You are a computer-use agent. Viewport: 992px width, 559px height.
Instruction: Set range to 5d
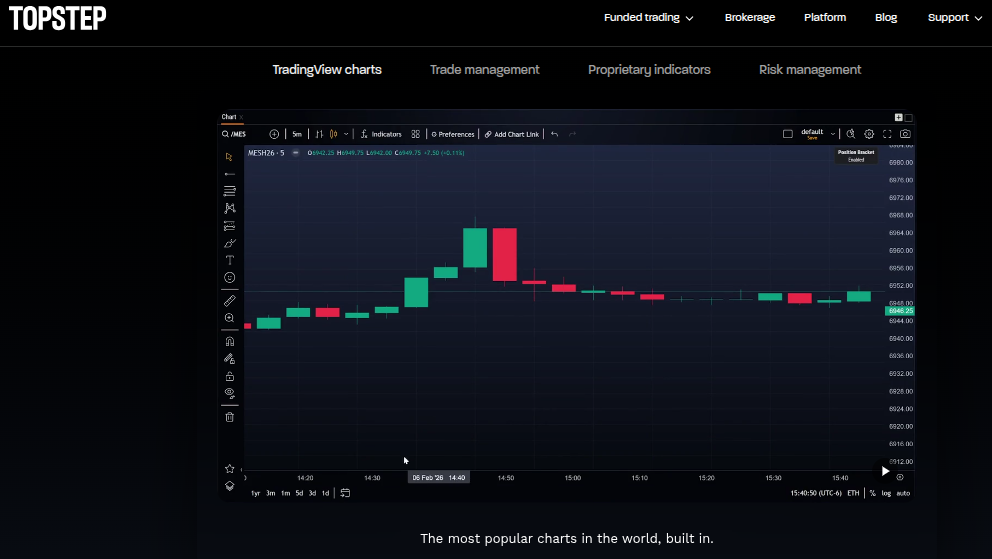299,493
